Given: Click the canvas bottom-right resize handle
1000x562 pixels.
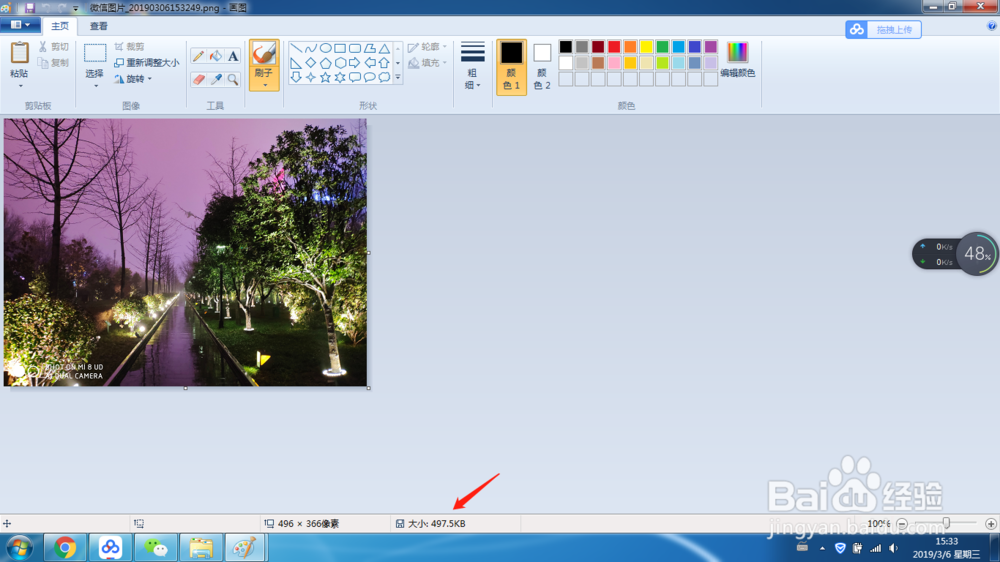Looking at the screenshot, I should coord(369,388).
